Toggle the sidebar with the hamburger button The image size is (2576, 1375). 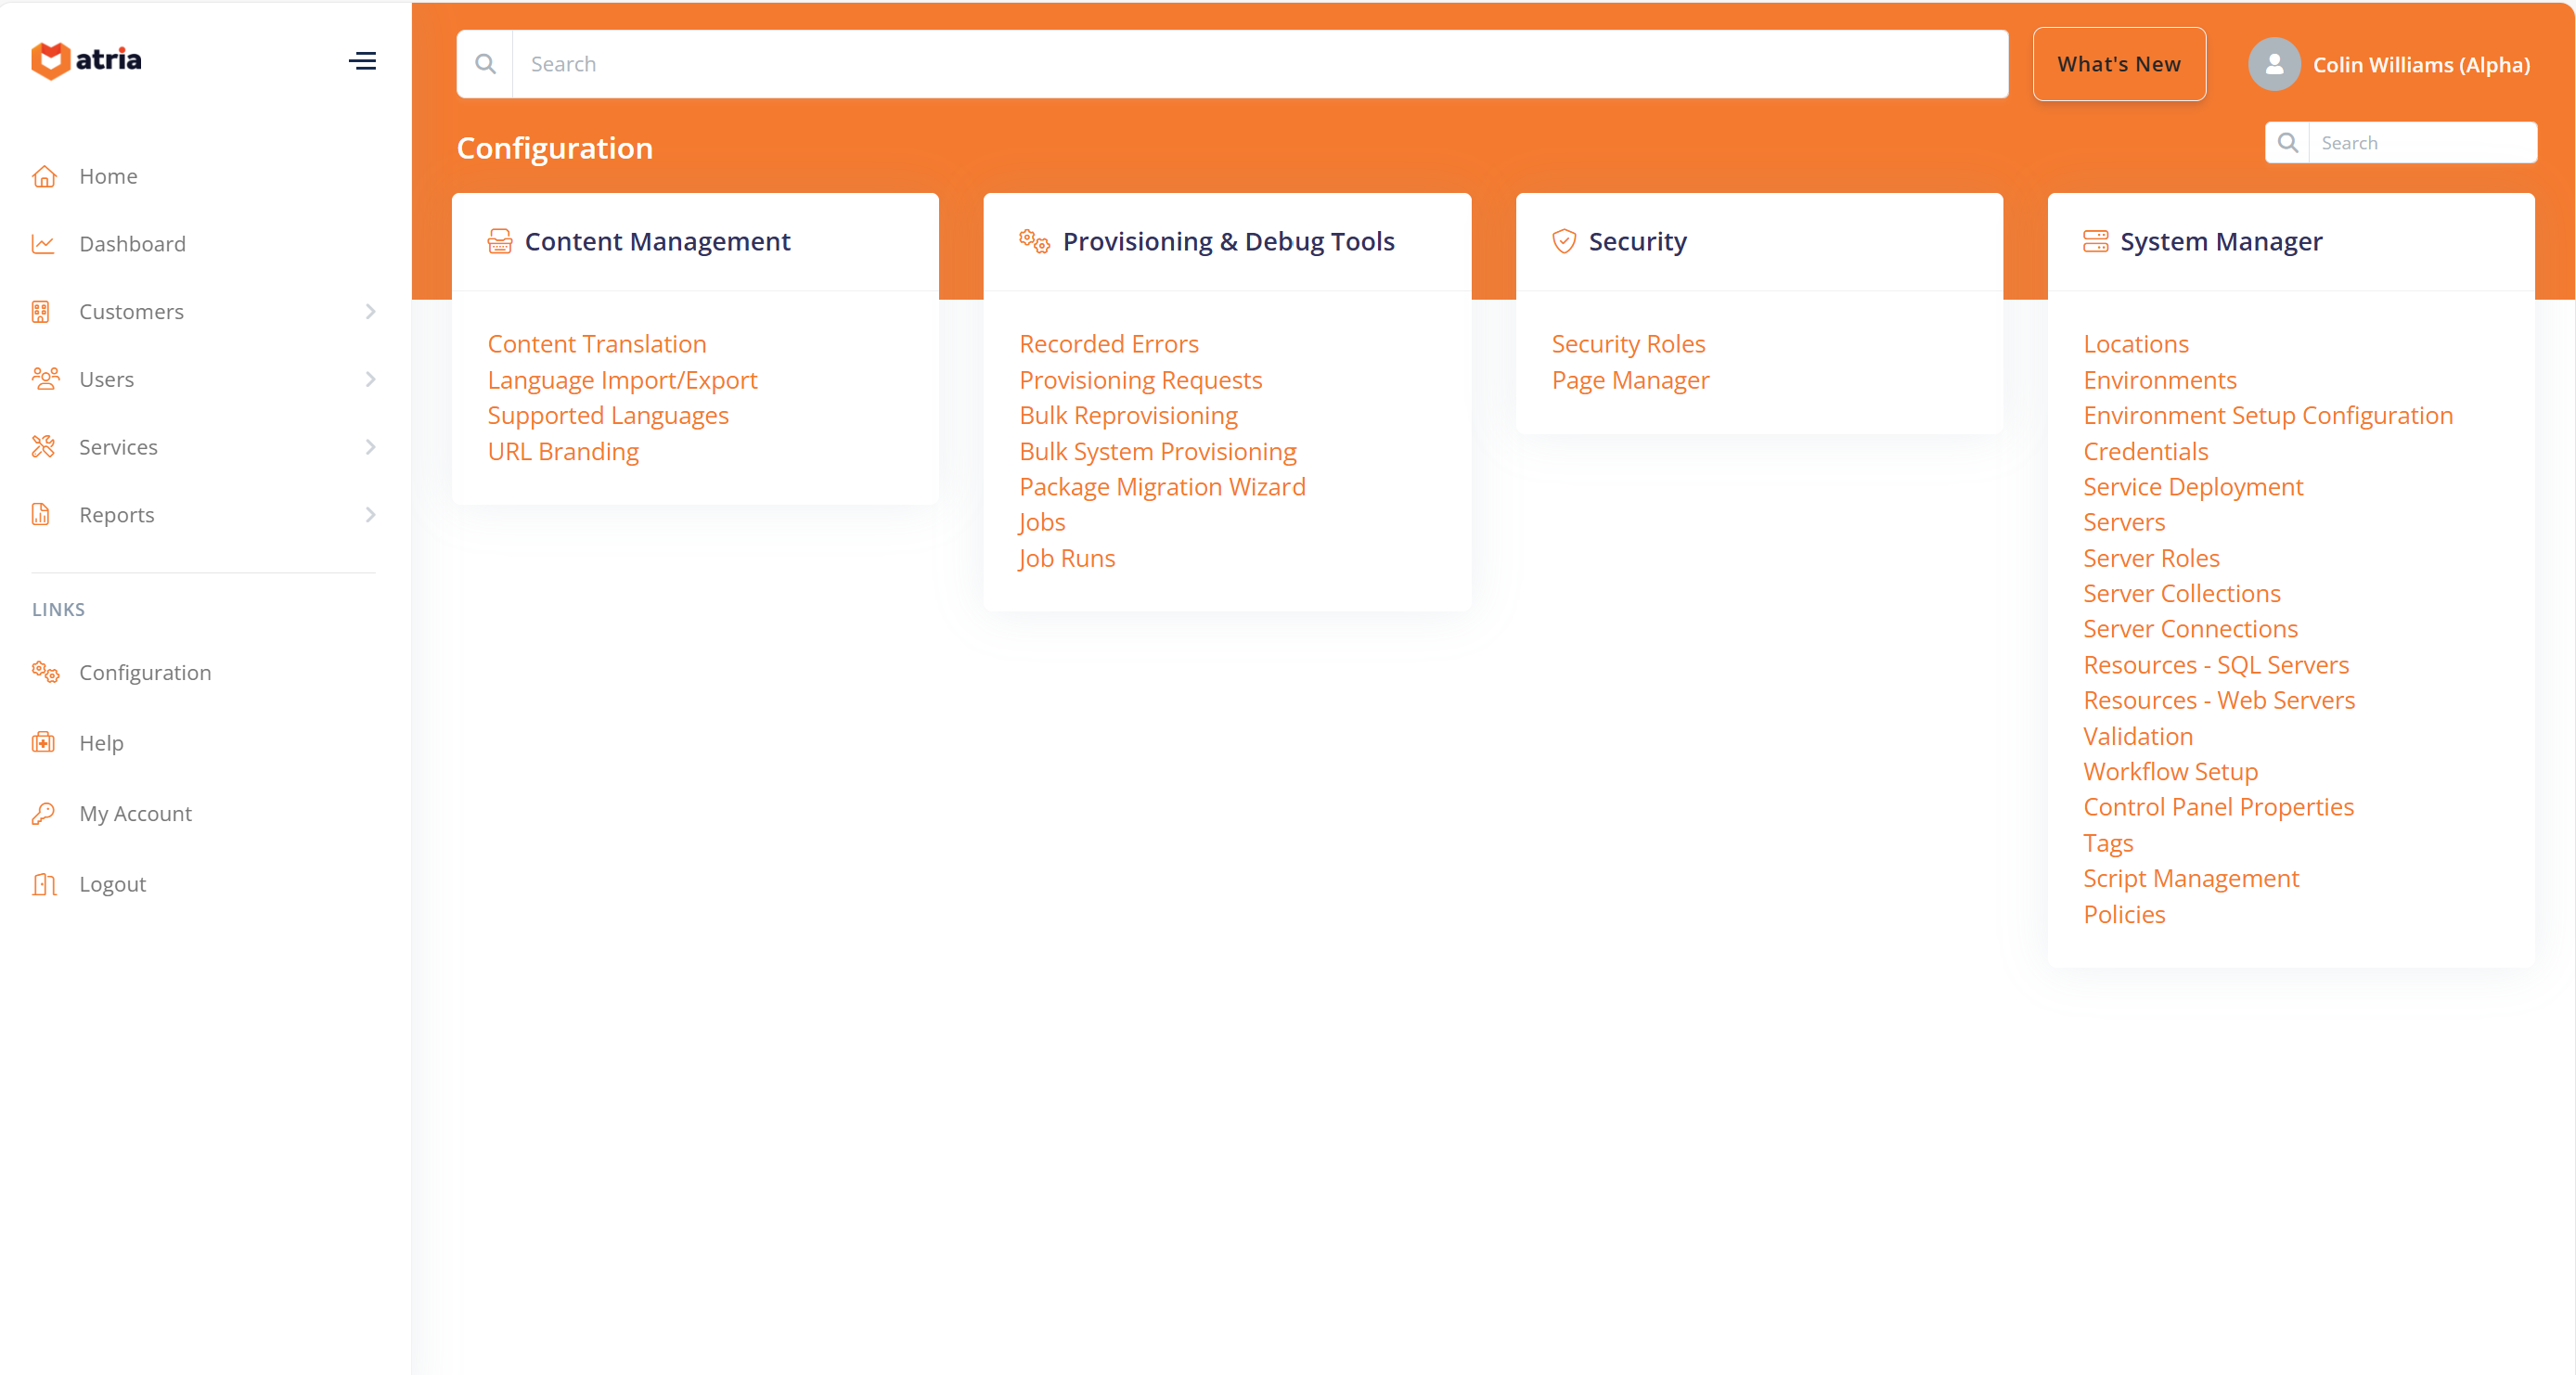[x=362, y=61]
